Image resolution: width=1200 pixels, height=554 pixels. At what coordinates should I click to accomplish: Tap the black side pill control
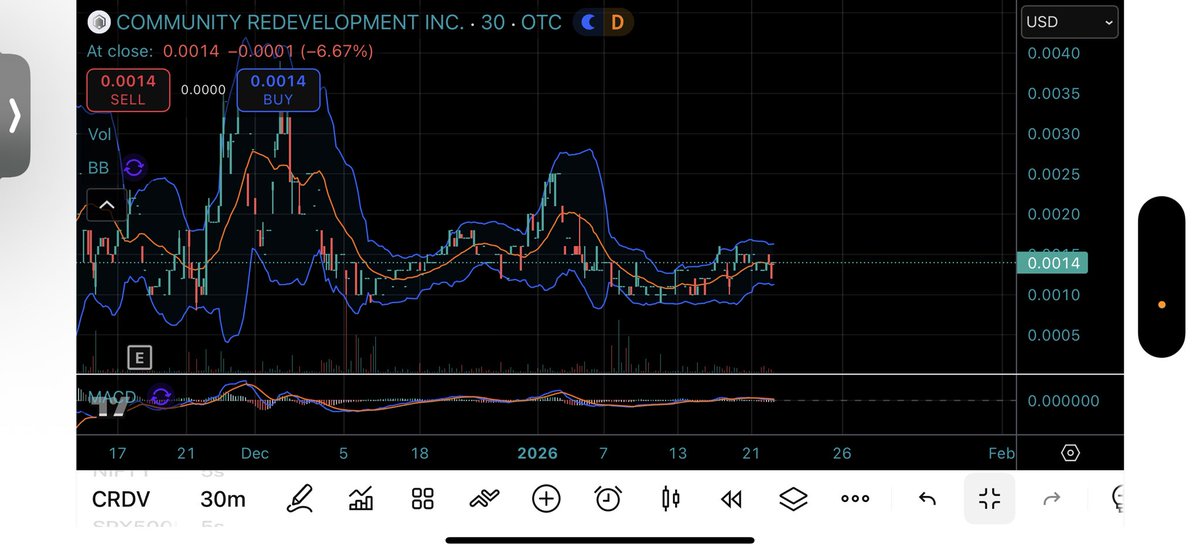click(x=1162, y=276)
